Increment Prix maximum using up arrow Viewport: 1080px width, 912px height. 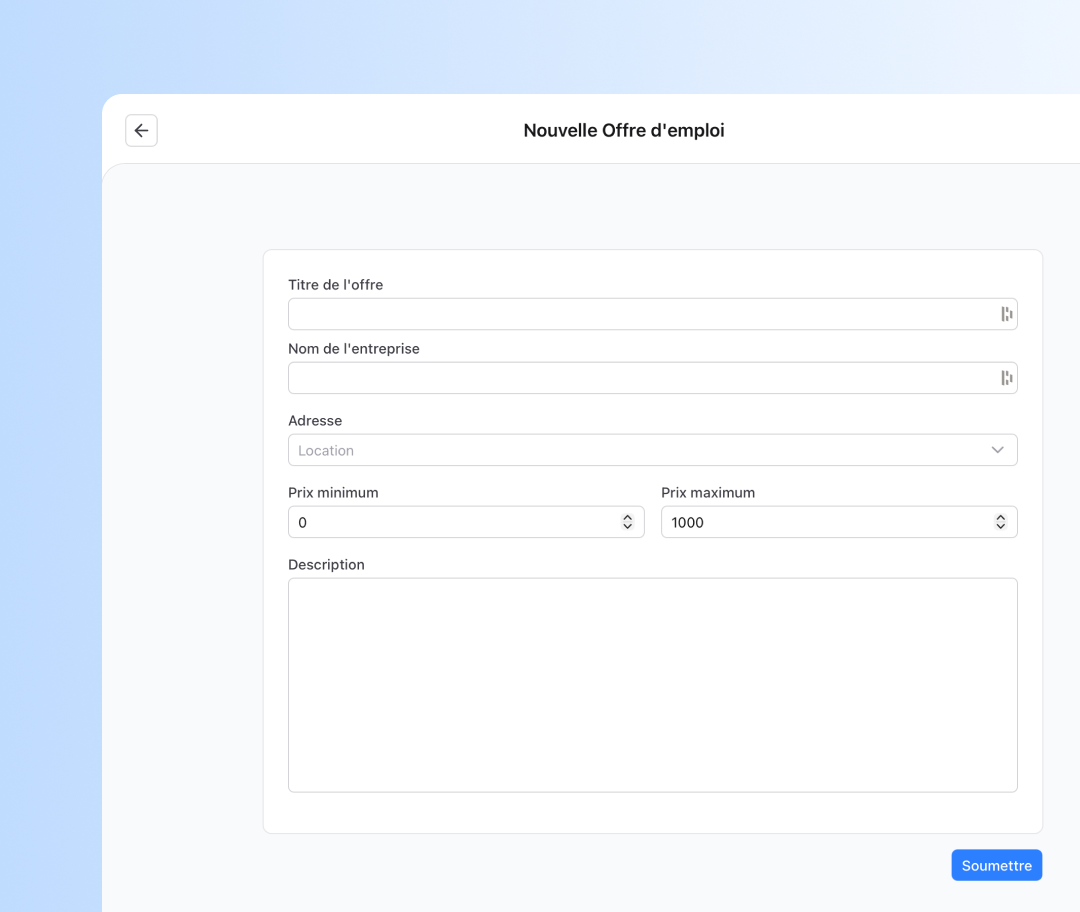1000,518
